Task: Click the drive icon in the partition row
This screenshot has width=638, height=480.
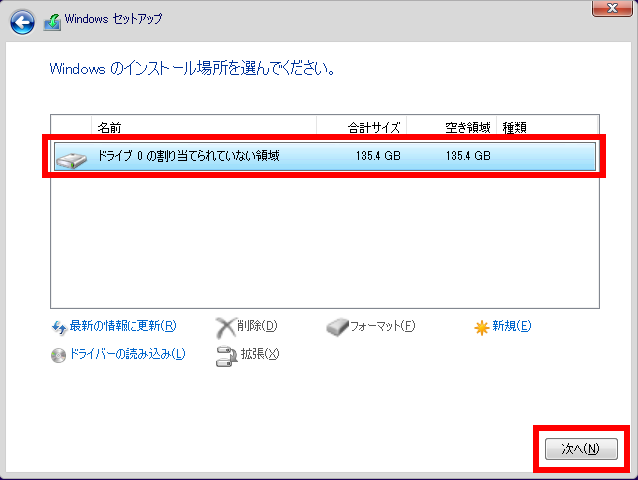Action: pyautogui.click(x=71, y=157)
